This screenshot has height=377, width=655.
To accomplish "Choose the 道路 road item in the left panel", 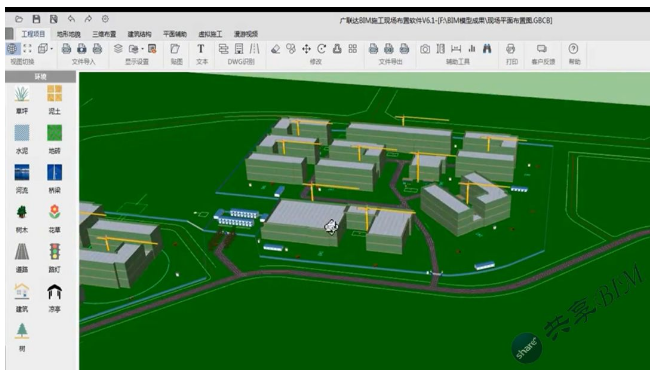I will [x=22, y=257].
